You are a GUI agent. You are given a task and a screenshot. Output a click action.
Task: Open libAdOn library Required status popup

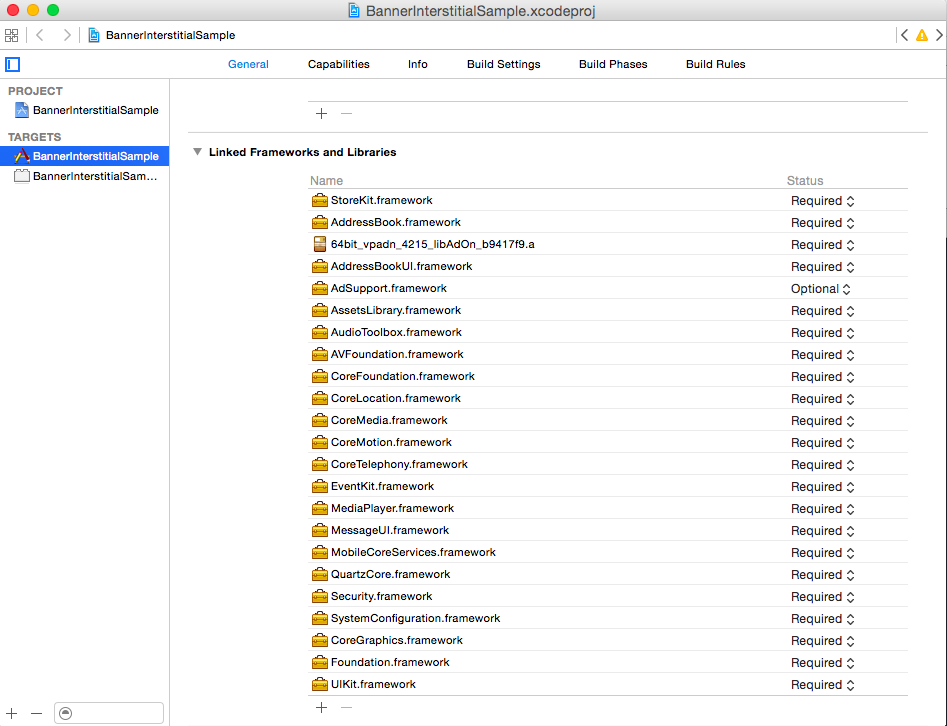[823, 245]
